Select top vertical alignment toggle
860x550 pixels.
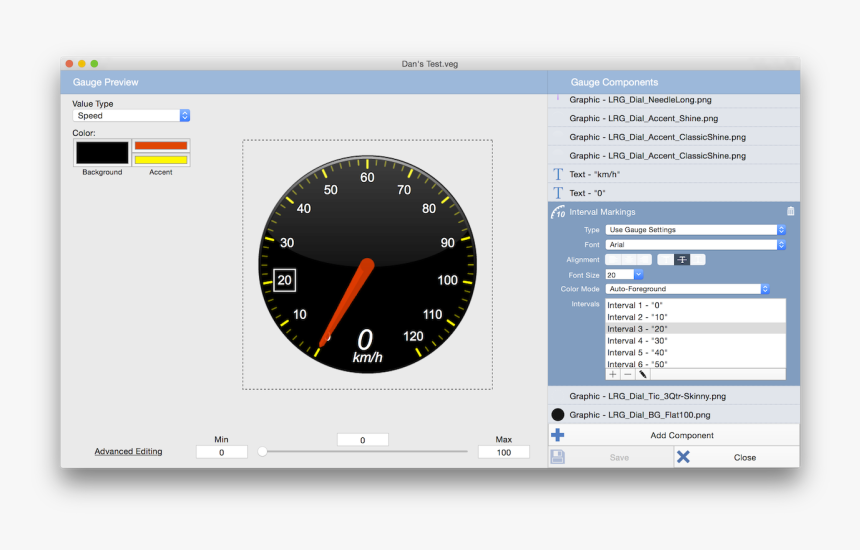[665, 260]
